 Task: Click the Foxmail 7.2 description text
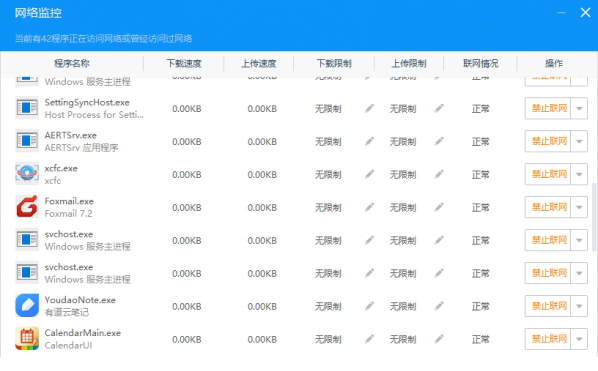[x=68, y=214]
